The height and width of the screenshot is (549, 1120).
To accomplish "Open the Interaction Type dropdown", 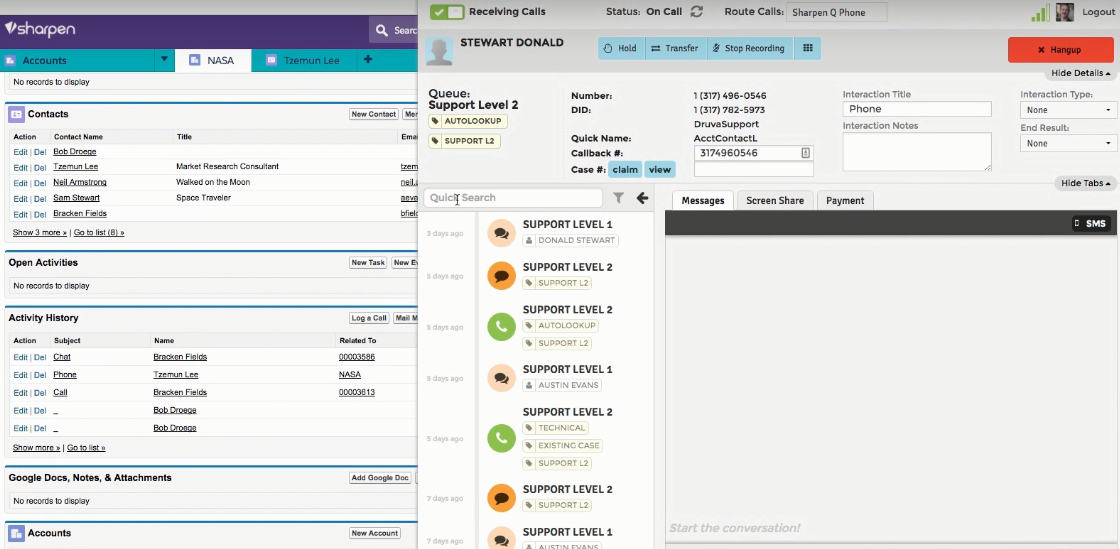I will (1068, 110).
